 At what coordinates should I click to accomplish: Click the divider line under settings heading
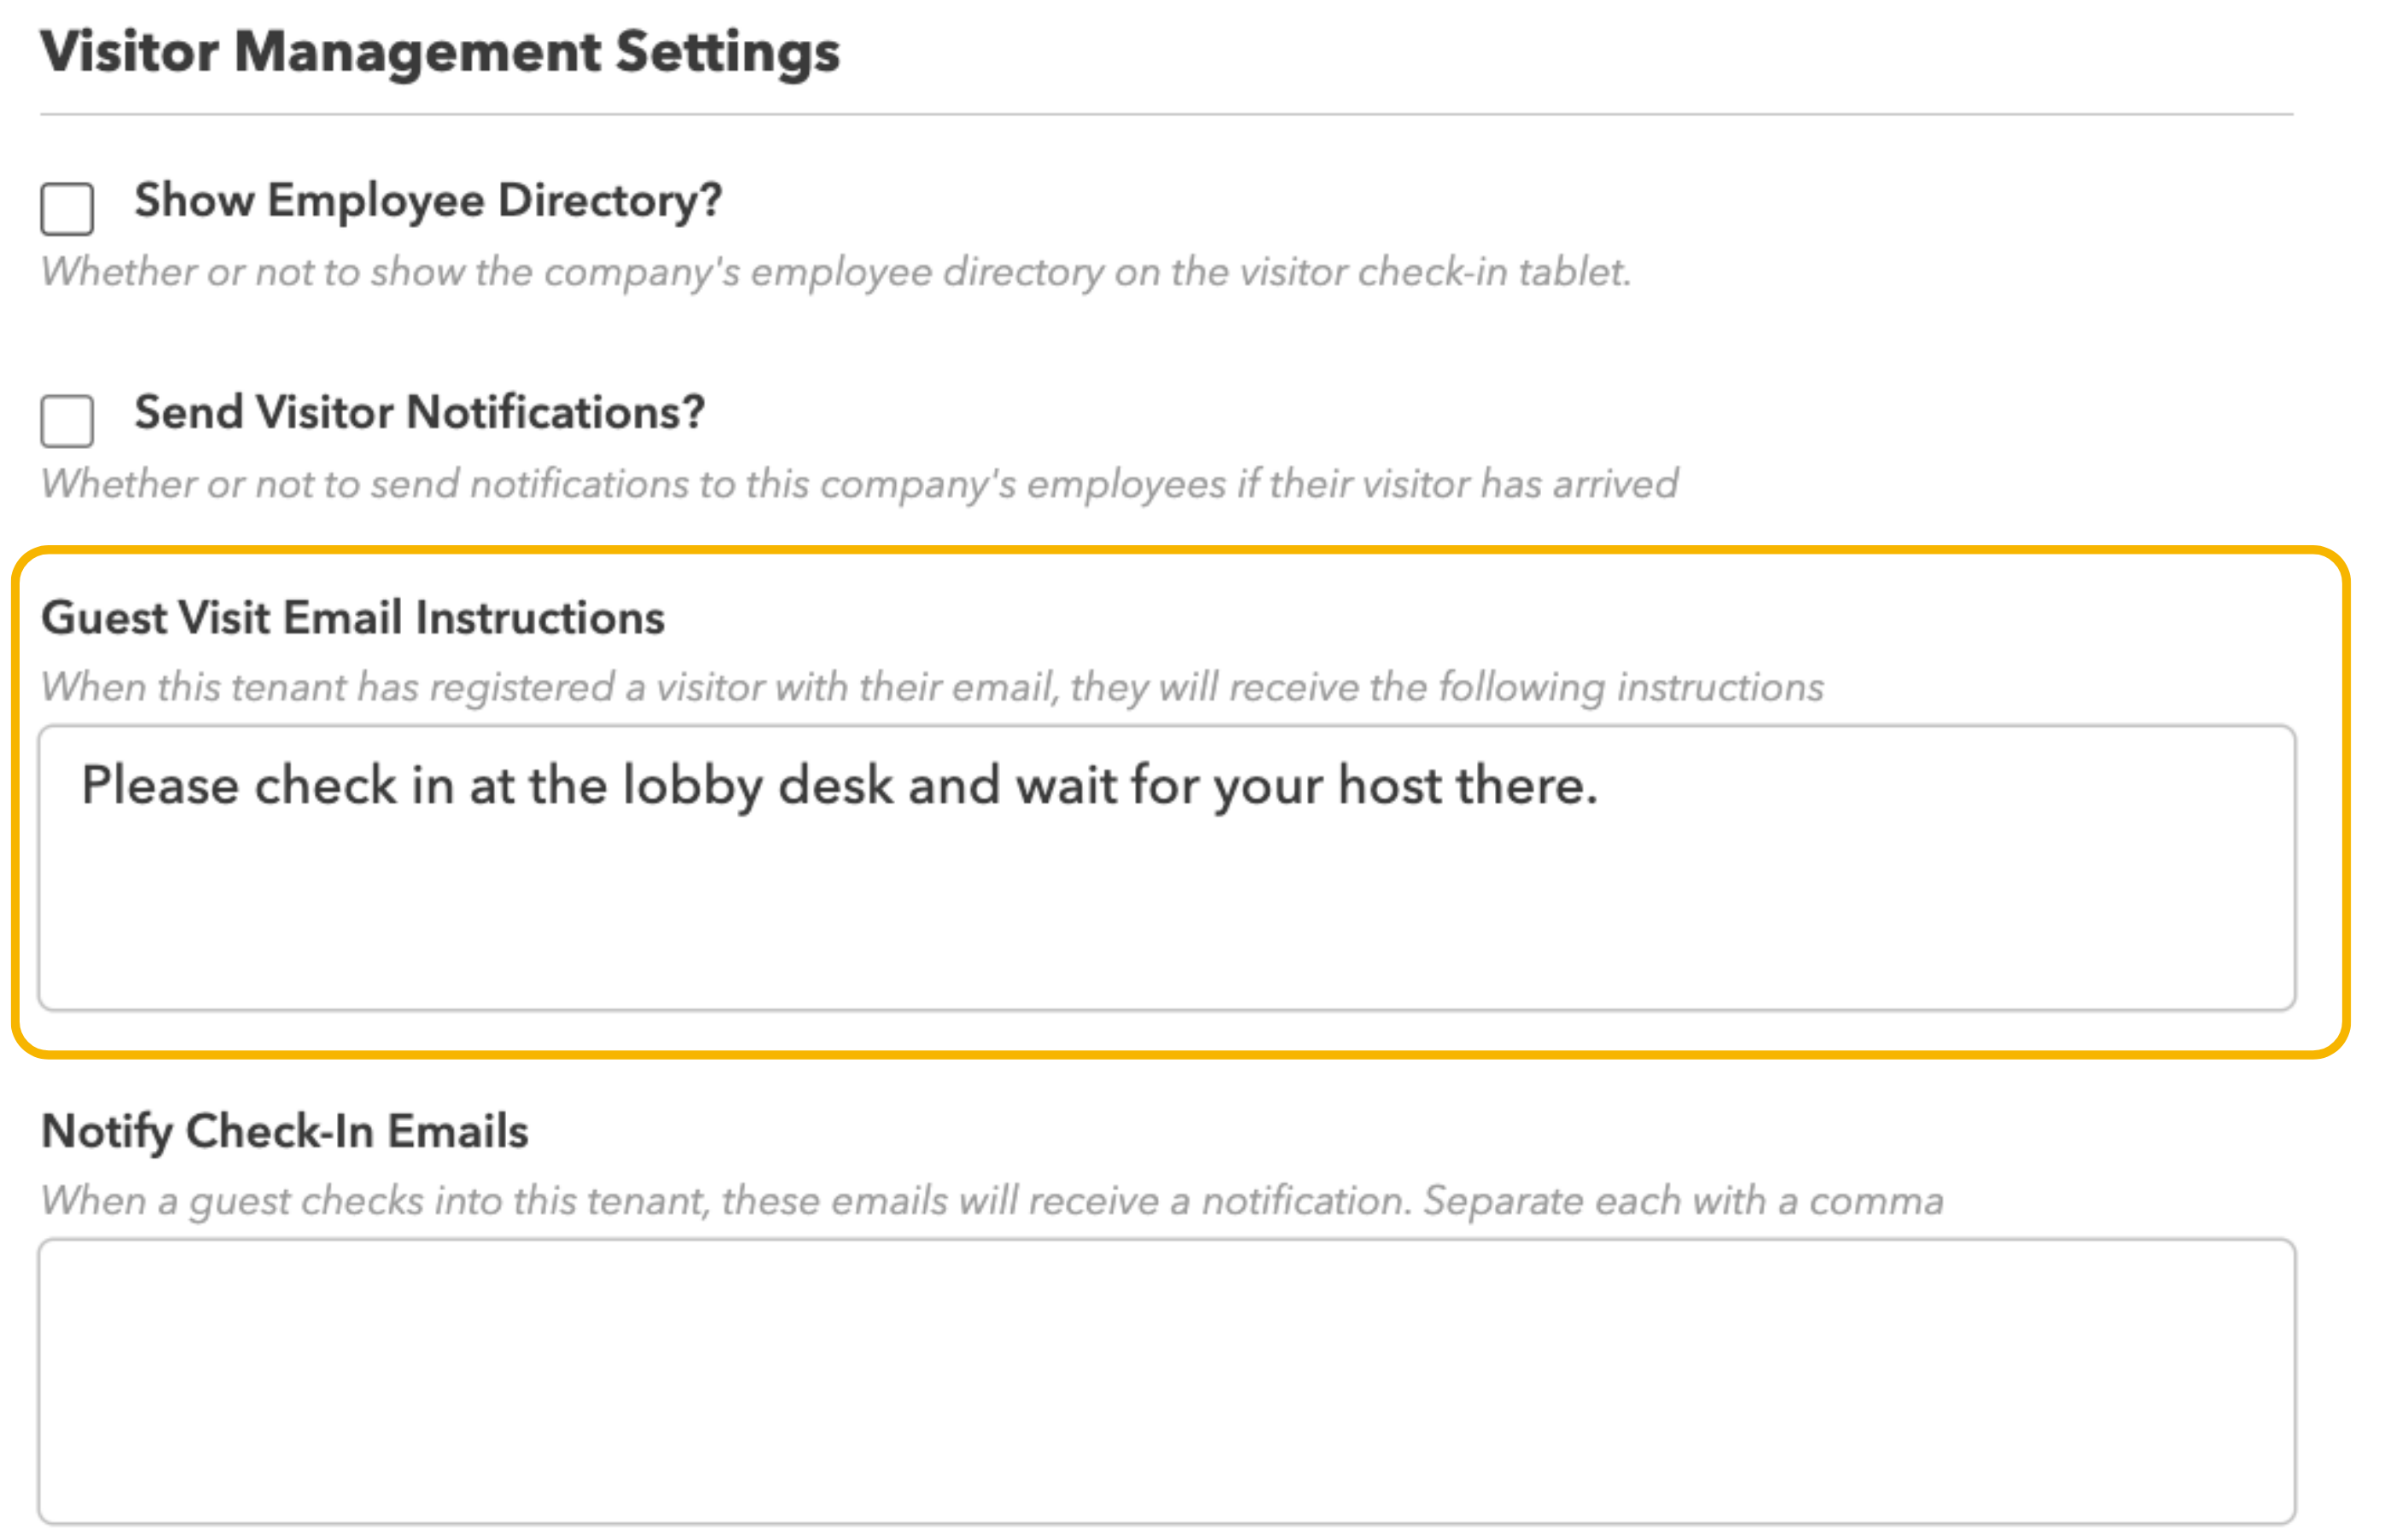coord(1167,114)
